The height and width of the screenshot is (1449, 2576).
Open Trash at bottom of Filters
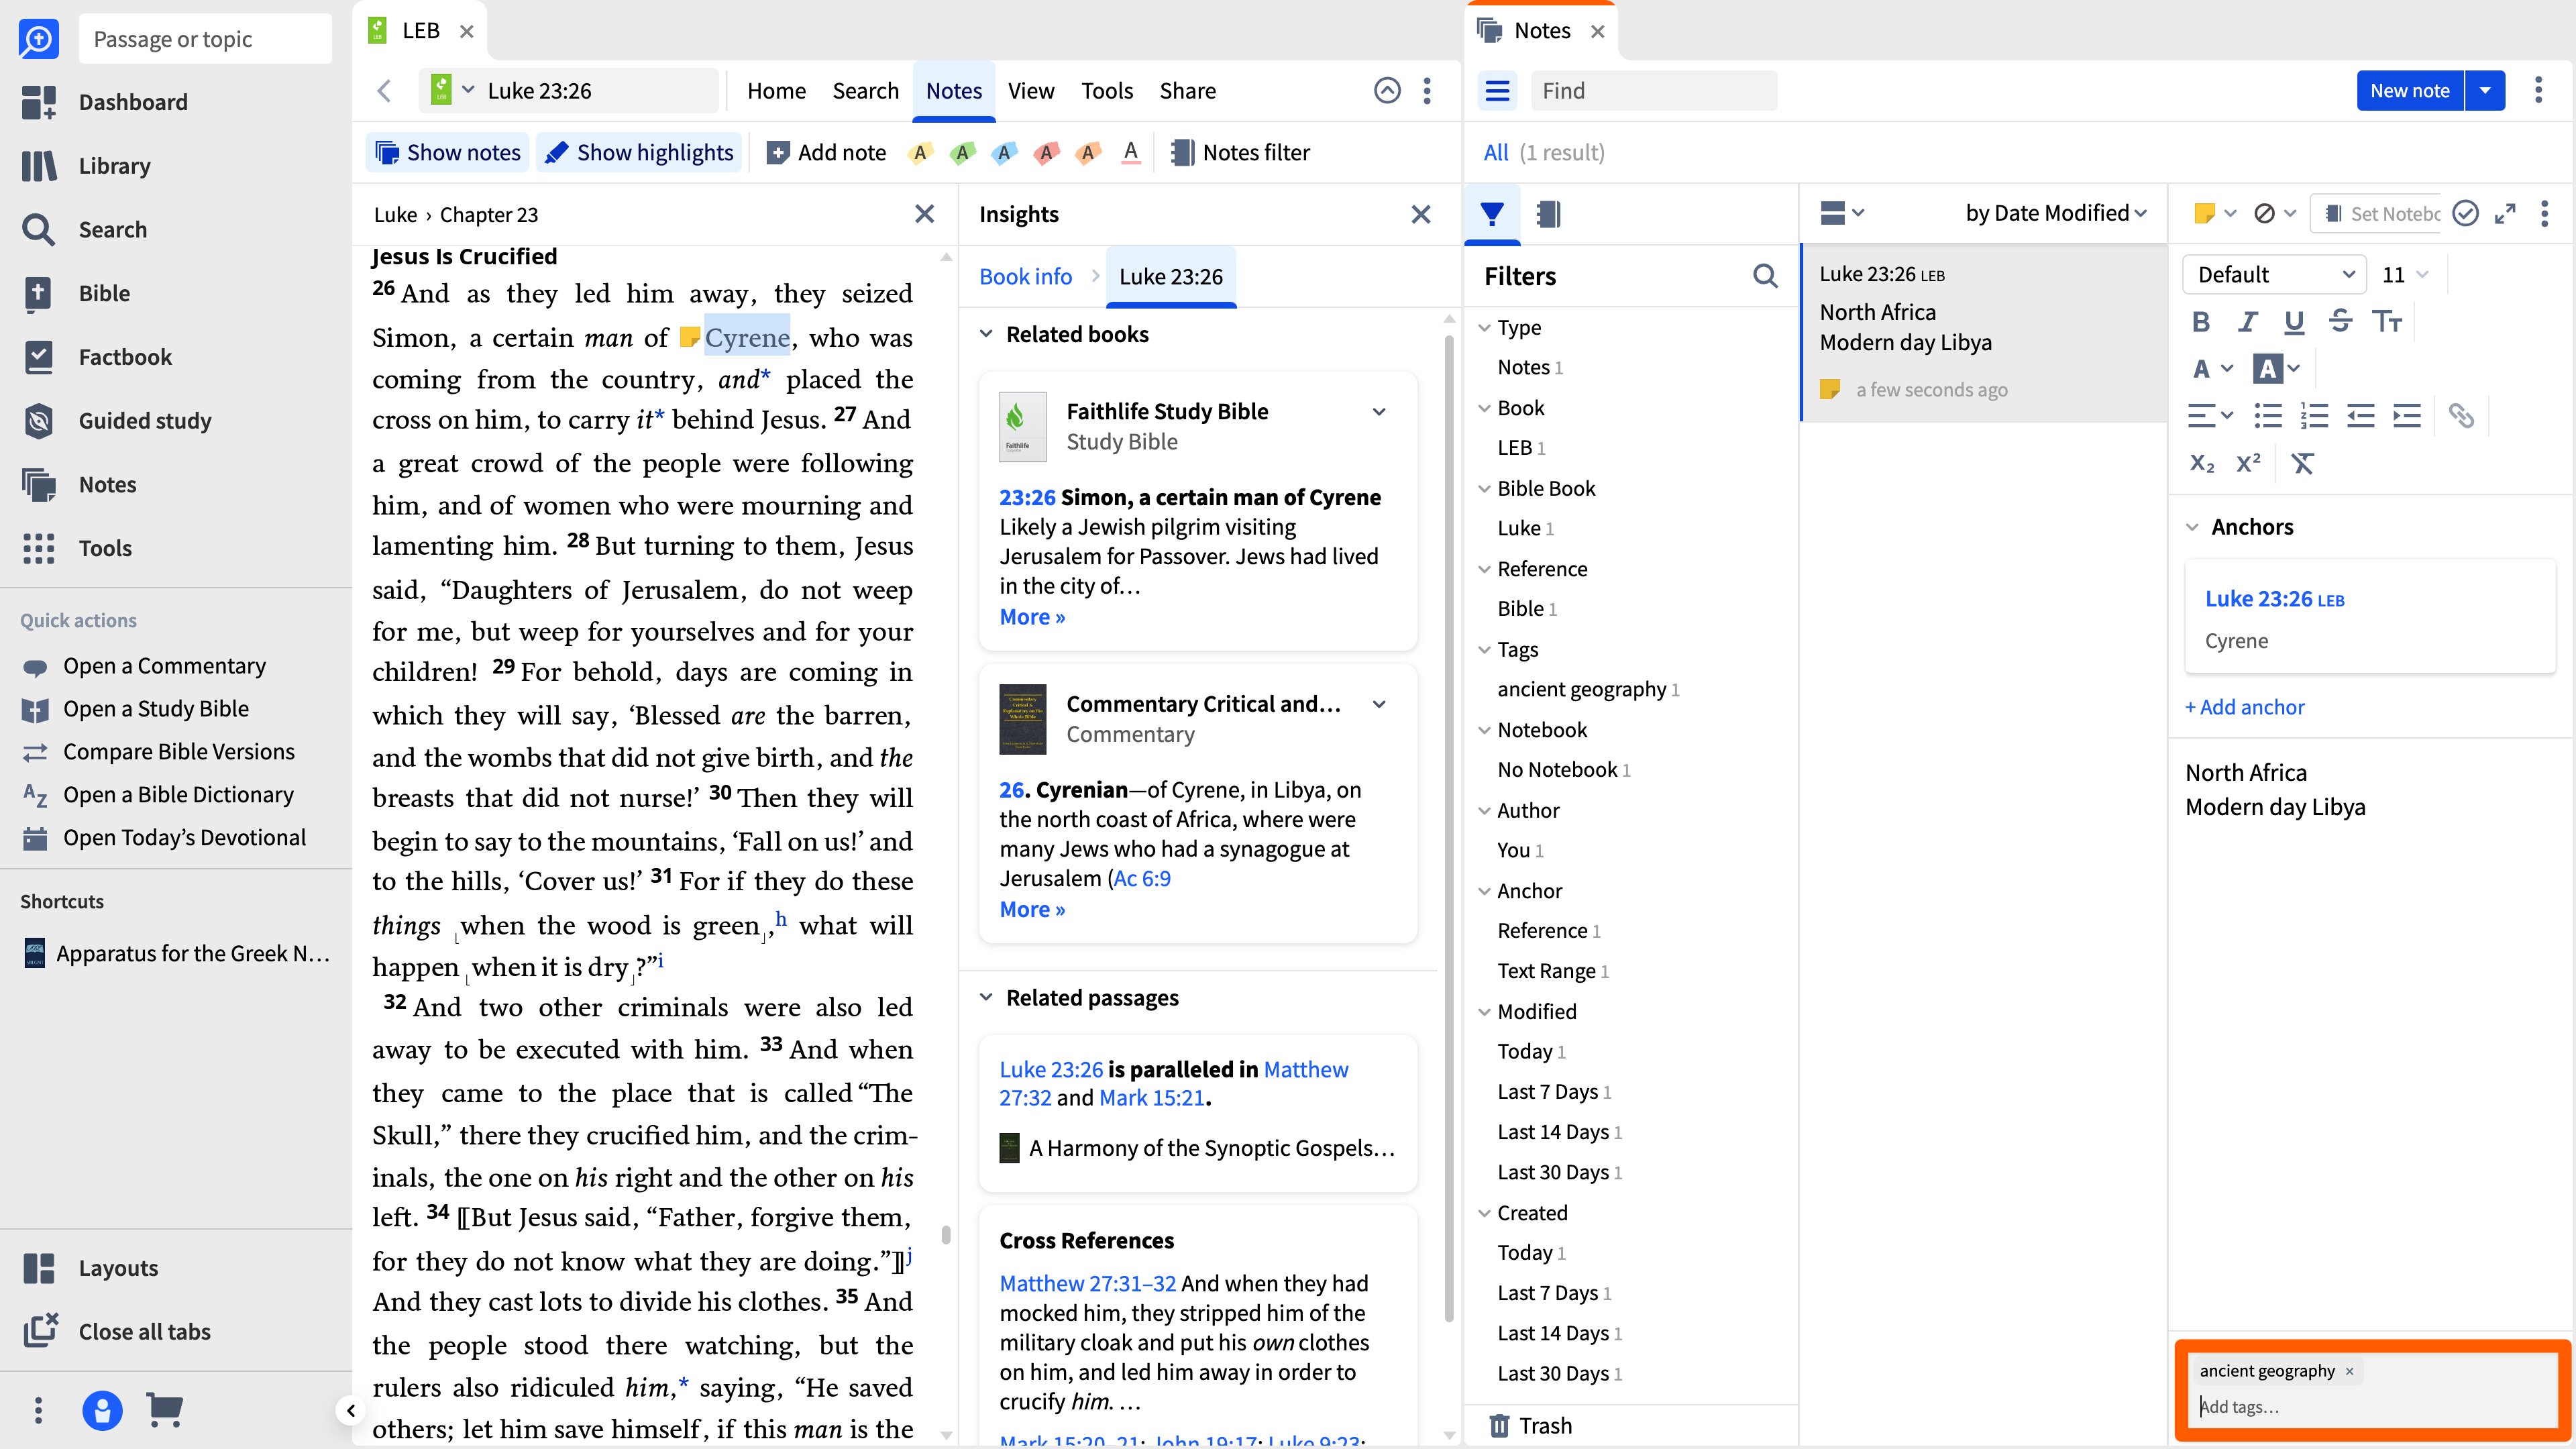coord(1530,1425)
